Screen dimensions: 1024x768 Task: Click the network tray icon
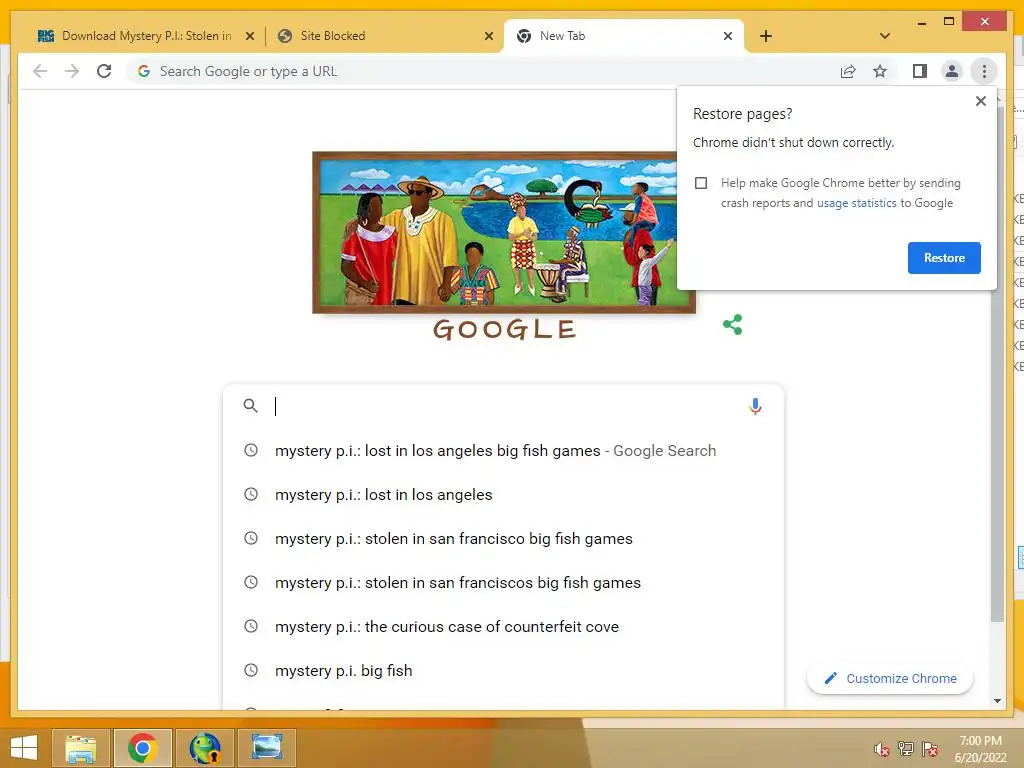[x=905, y=749]
